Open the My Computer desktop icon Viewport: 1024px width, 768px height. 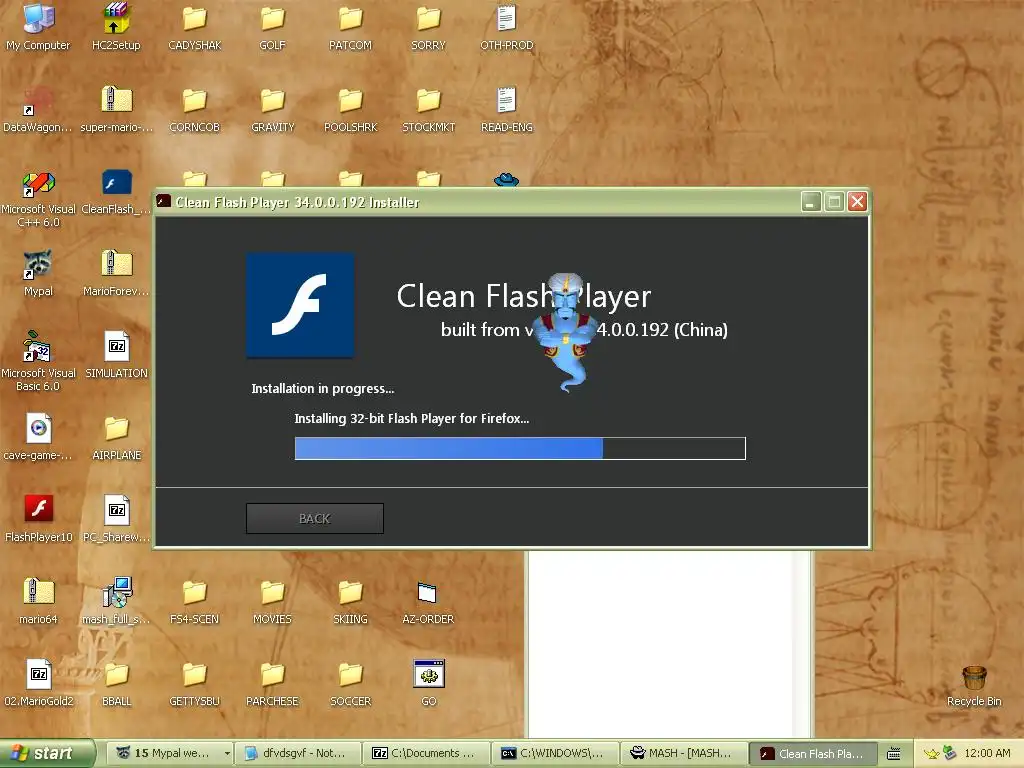point(38,27)
